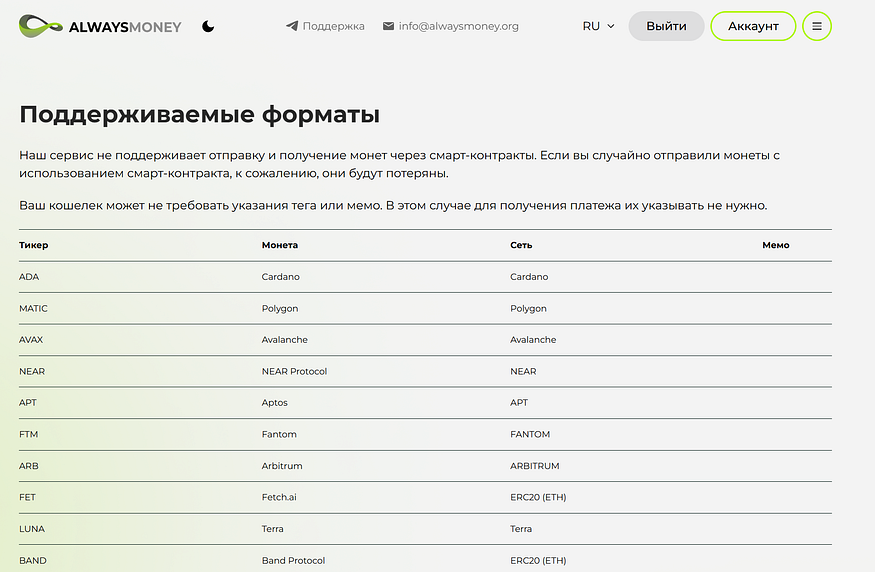Click FANTOM network cell
This screenshot has height=572, width=875.
click(530, 434)
